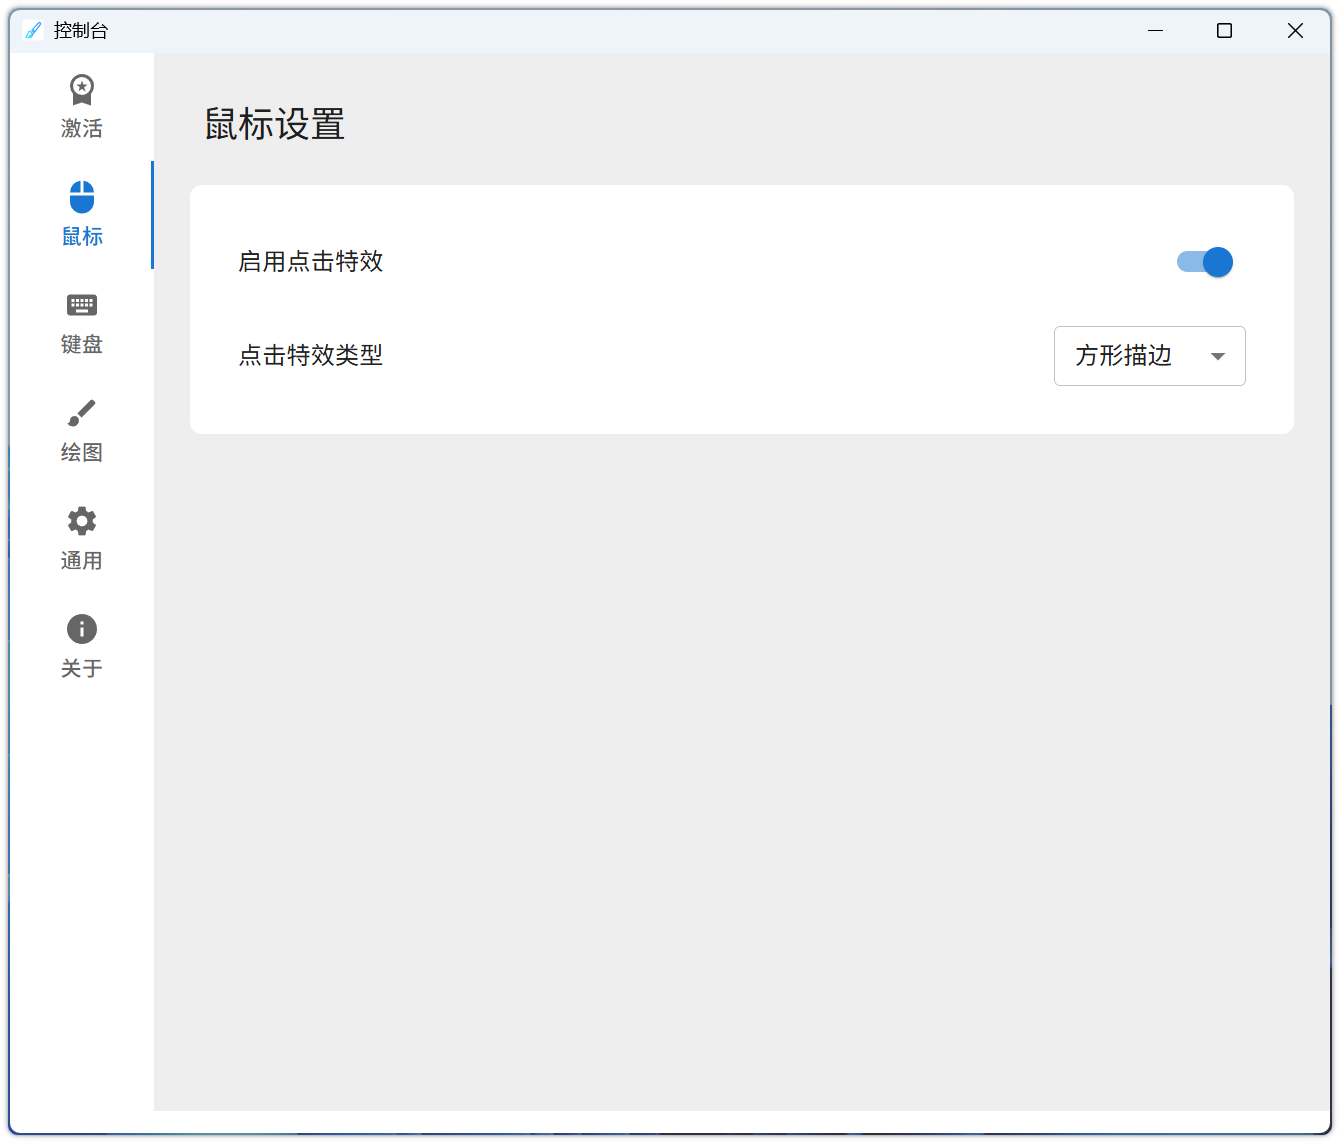Viewport: 1340px width, 1143px height.
Task: Minimize the 控制台 window
Action: (x=1155, y=31)
